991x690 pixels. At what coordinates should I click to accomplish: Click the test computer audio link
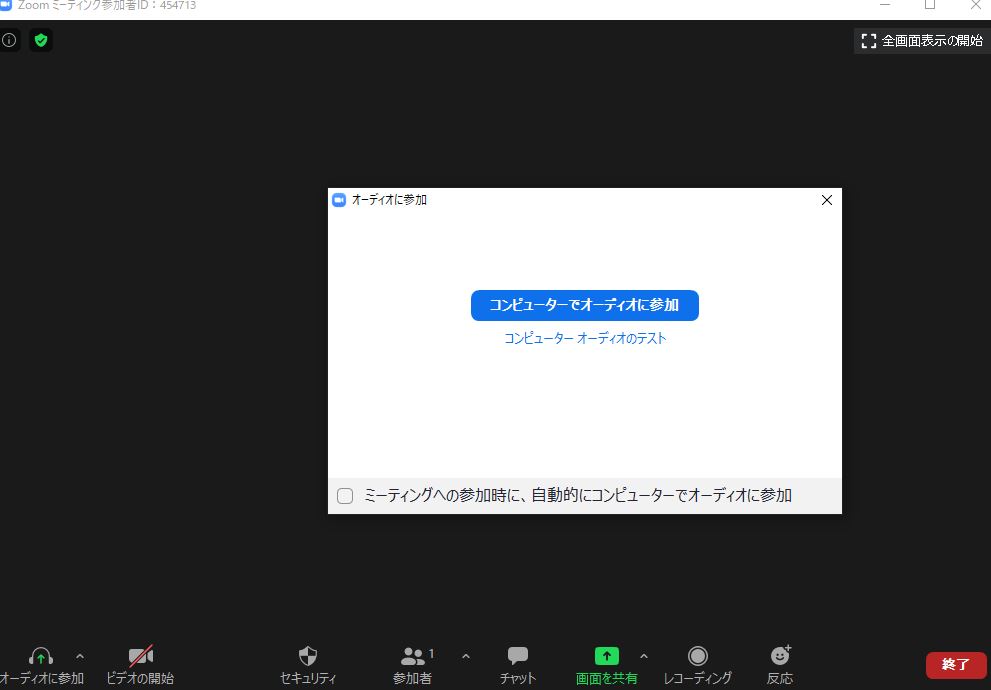pyautogui.click(x=585, y=338)
